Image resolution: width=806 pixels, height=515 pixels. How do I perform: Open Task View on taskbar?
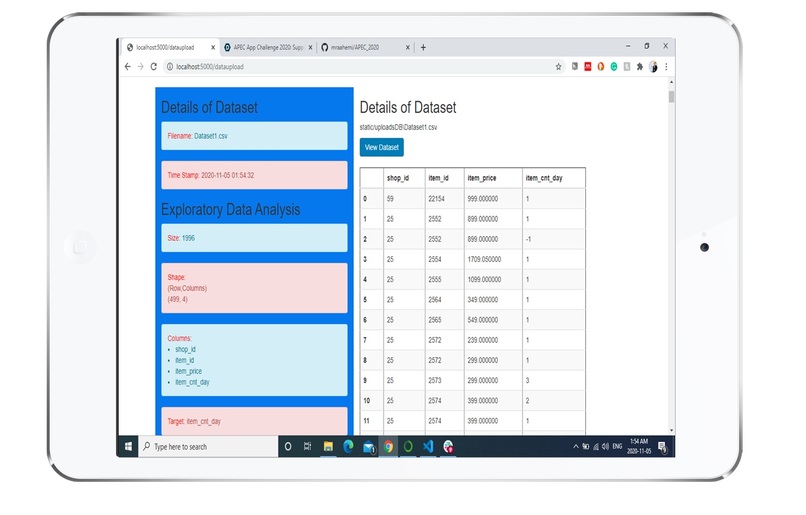tap(307, 446)
